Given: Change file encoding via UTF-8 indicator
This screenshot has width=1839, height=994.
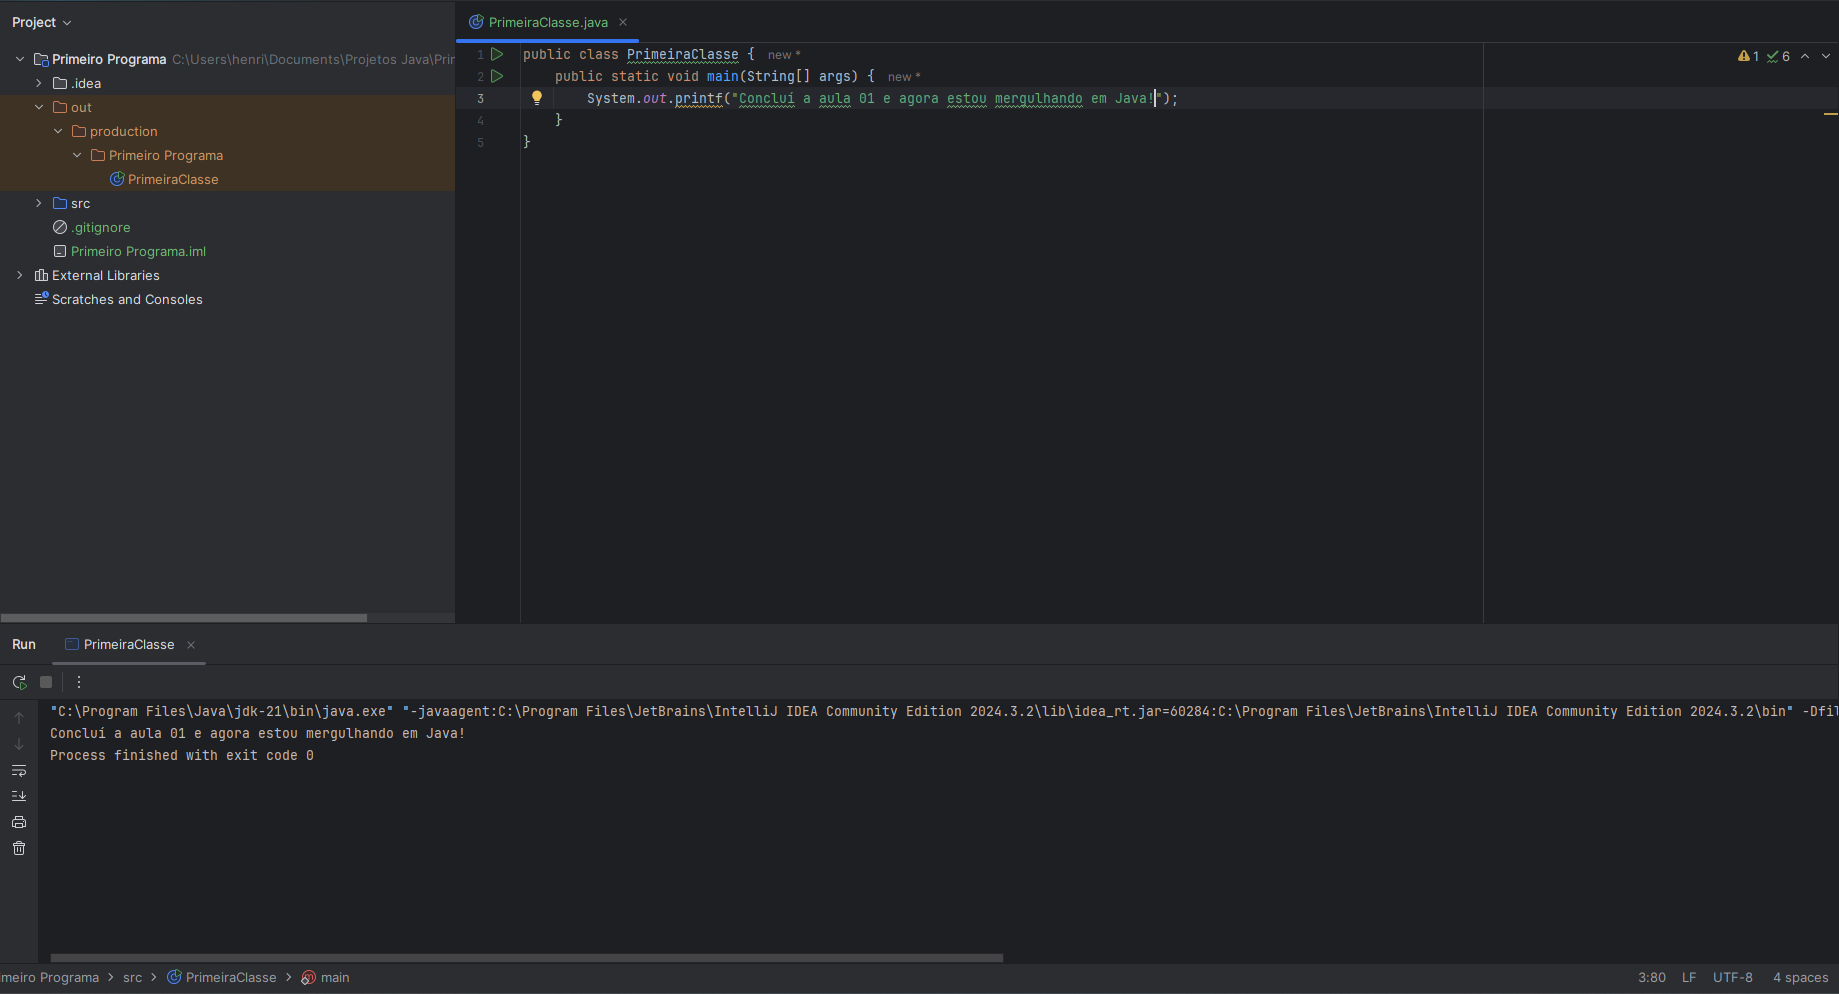Looking at the screenshot, I should click(x=1733, y=978).
